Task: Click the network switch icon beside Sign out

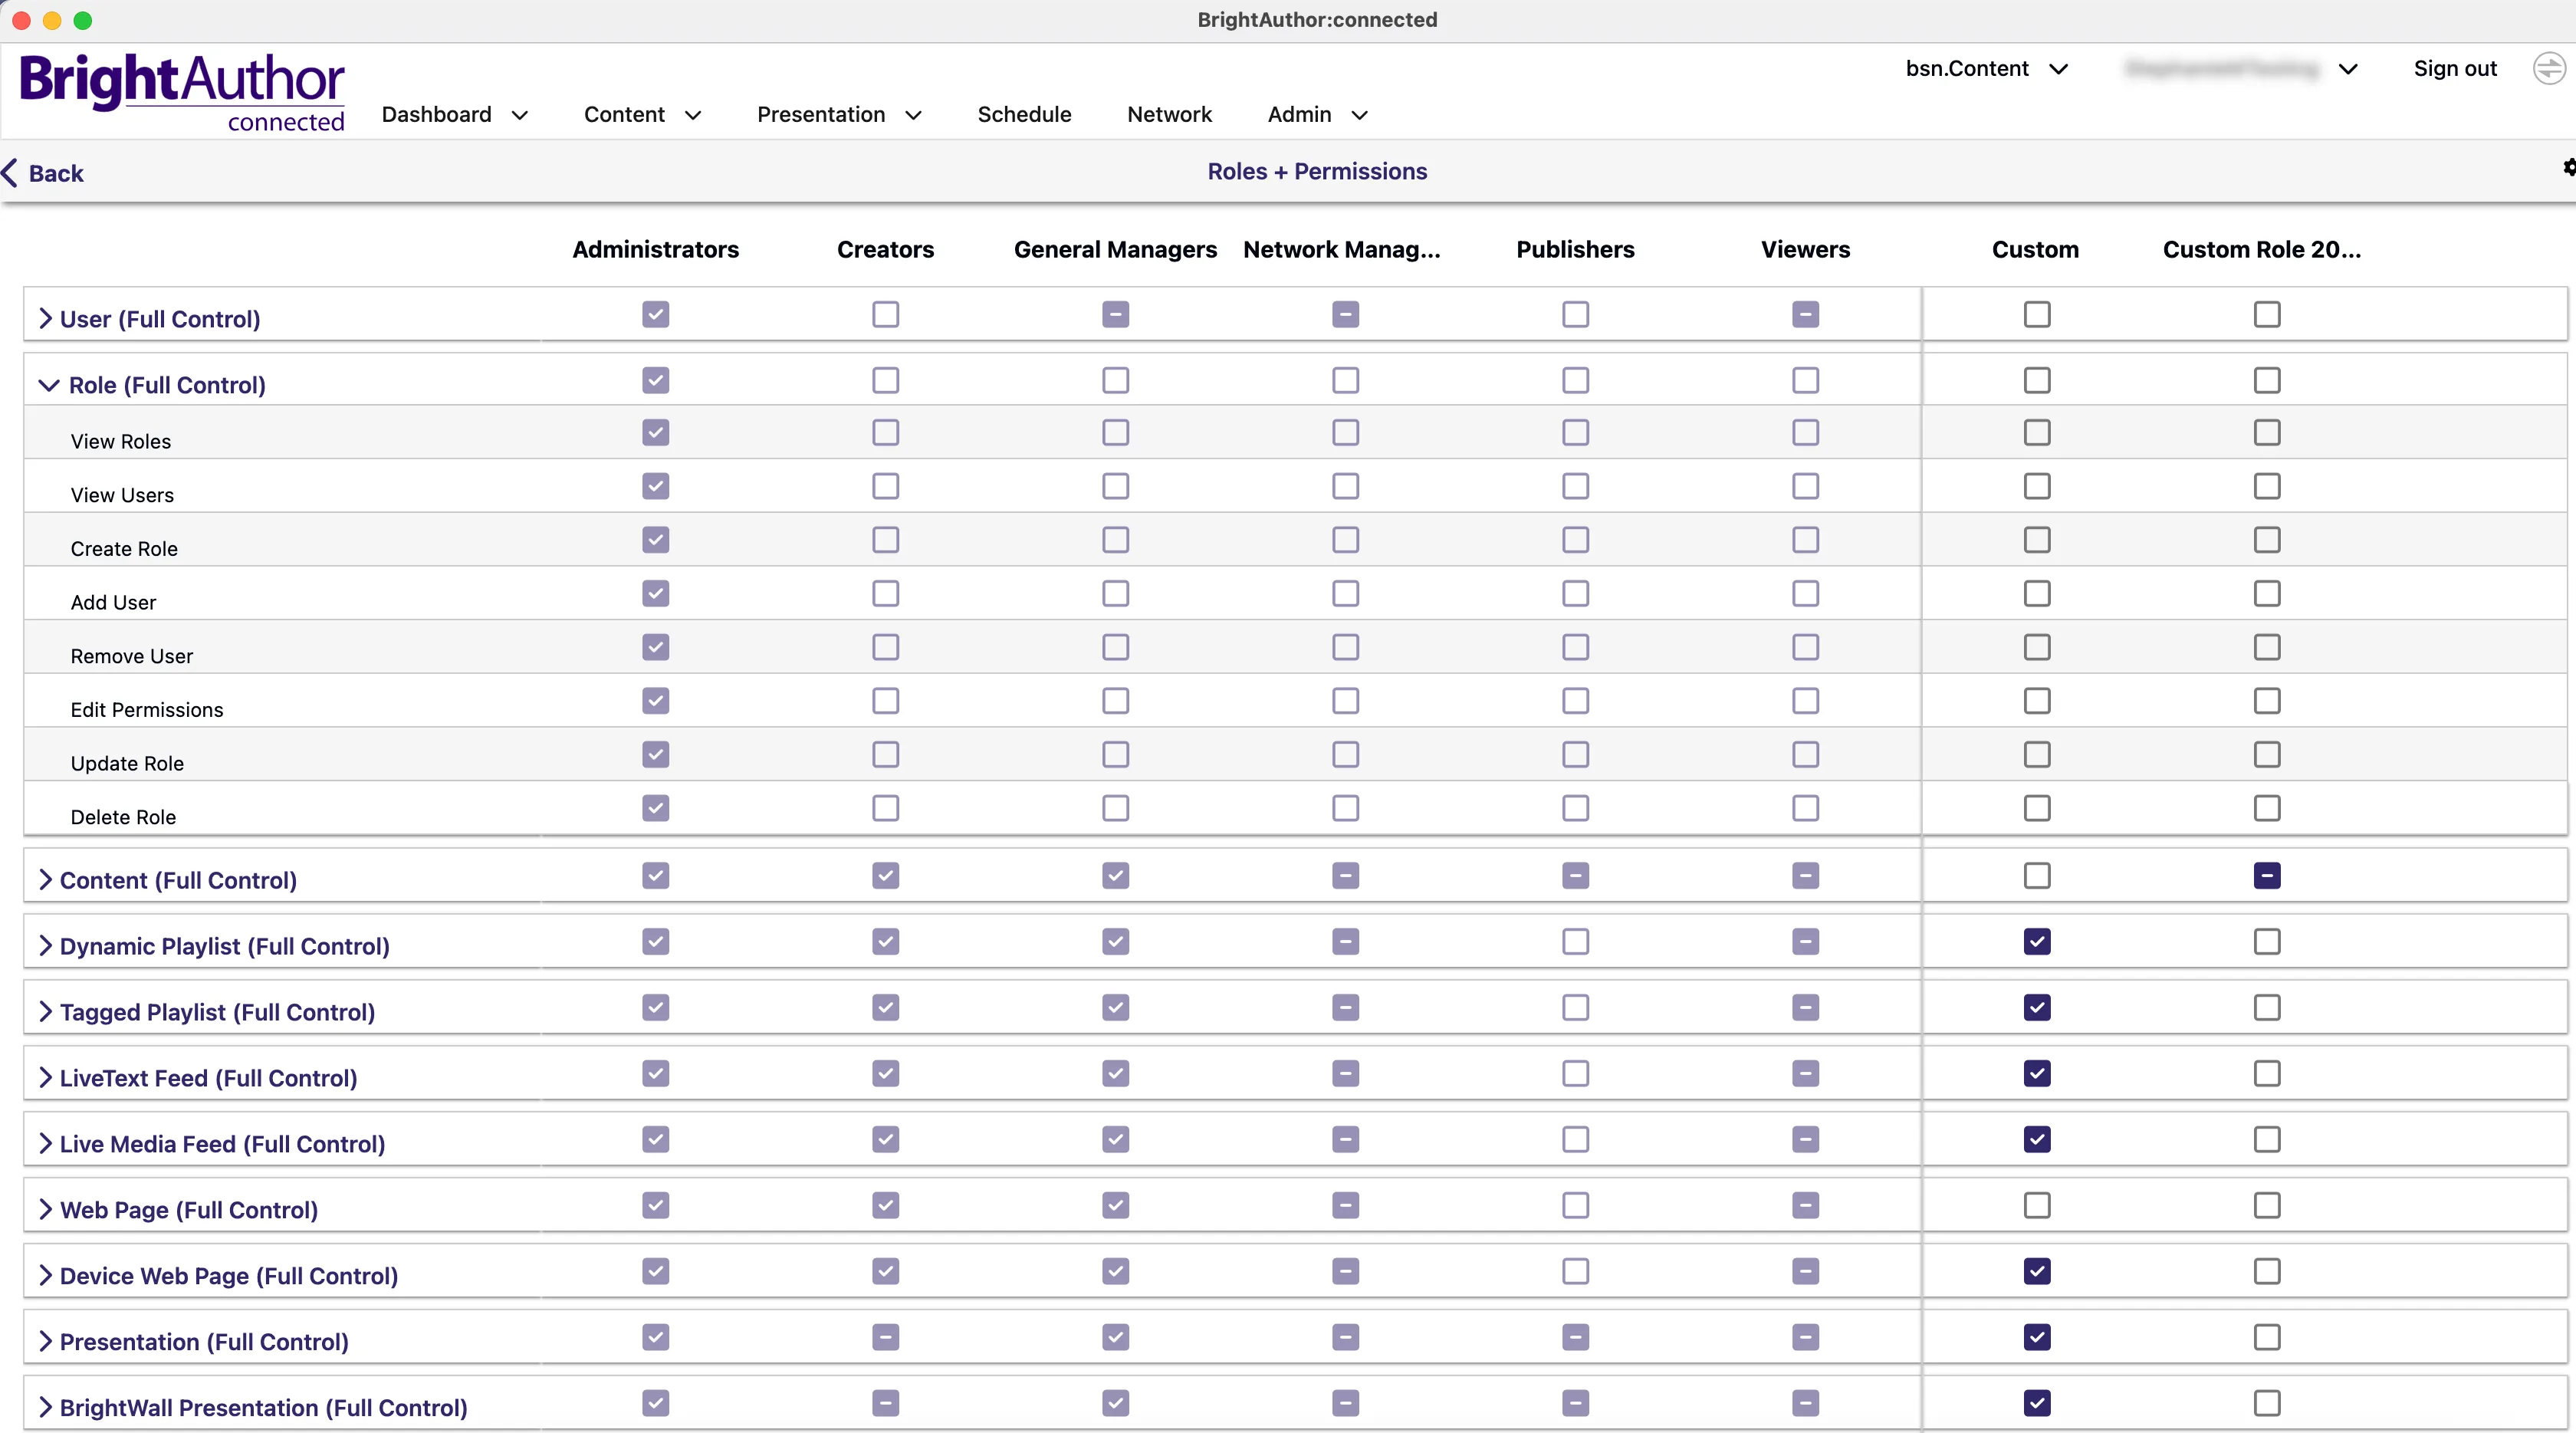Action: (2548, 69)
